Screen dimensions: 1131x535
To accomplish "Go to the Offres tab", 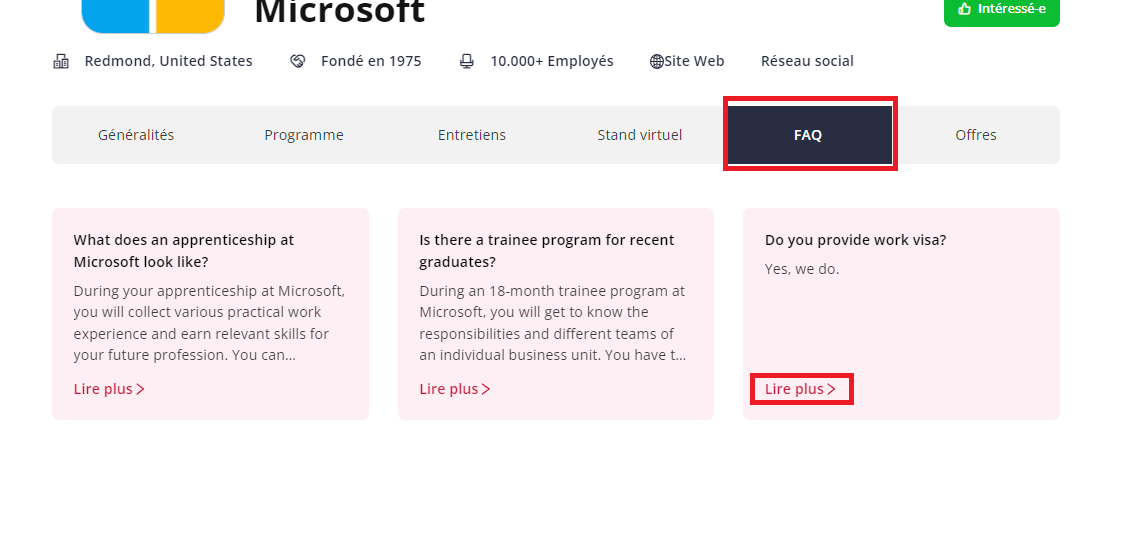I will pos(976,135).
